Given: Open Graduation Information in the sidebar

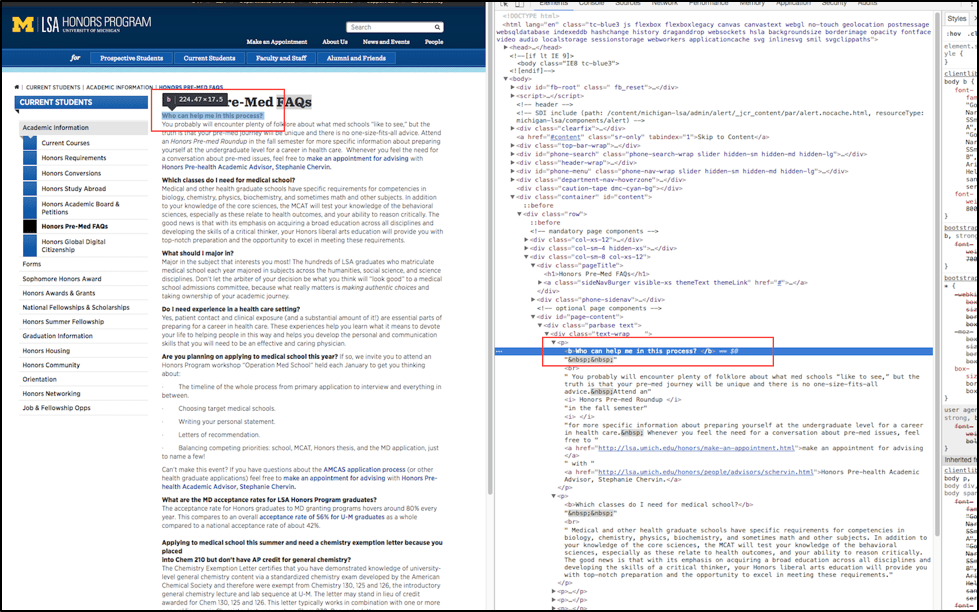Looking at the screenshot, I should coord(57,336).
